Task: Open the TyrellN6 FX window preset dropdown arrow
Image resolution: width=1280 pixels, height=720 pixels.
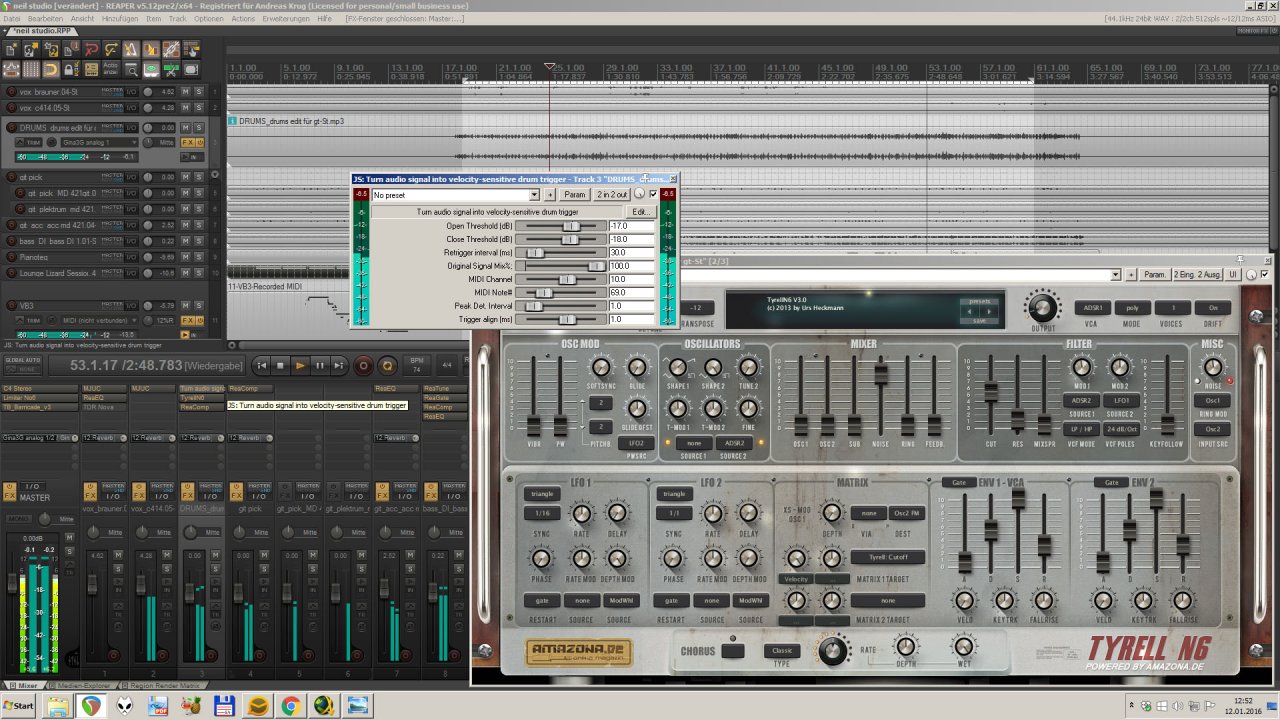Action: point(1116,274)
